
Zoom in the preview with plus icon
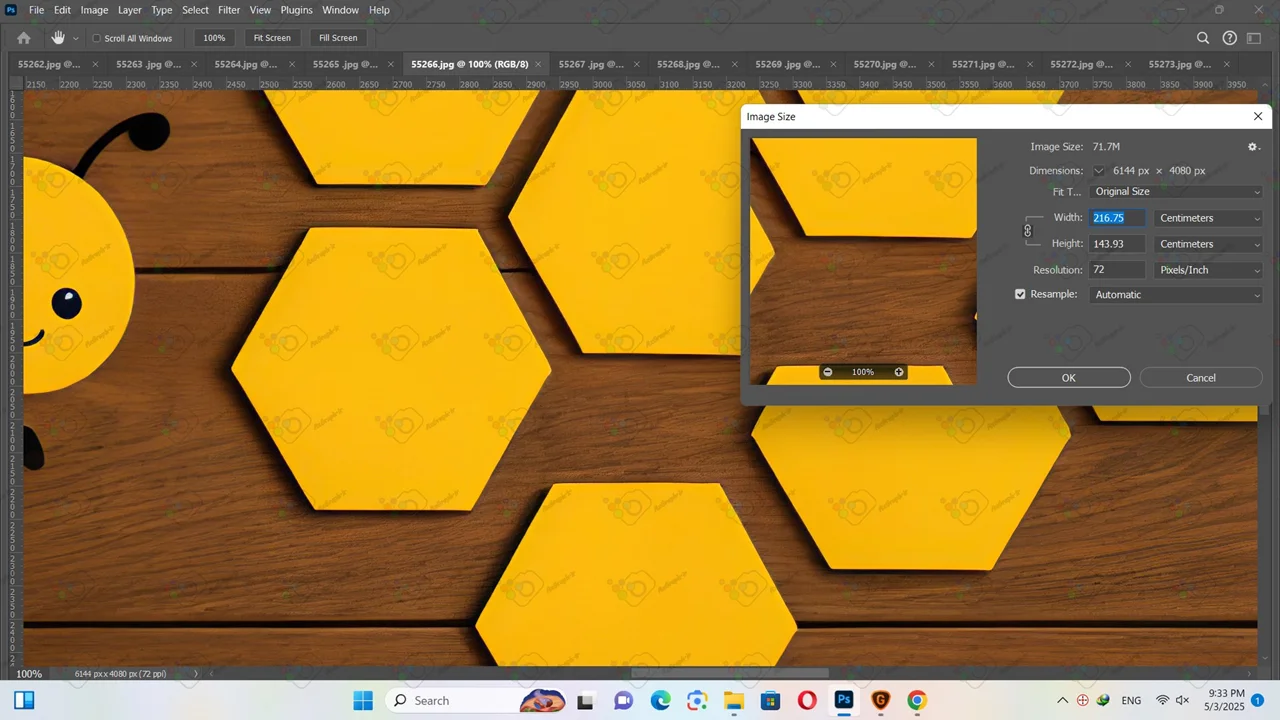899,372
